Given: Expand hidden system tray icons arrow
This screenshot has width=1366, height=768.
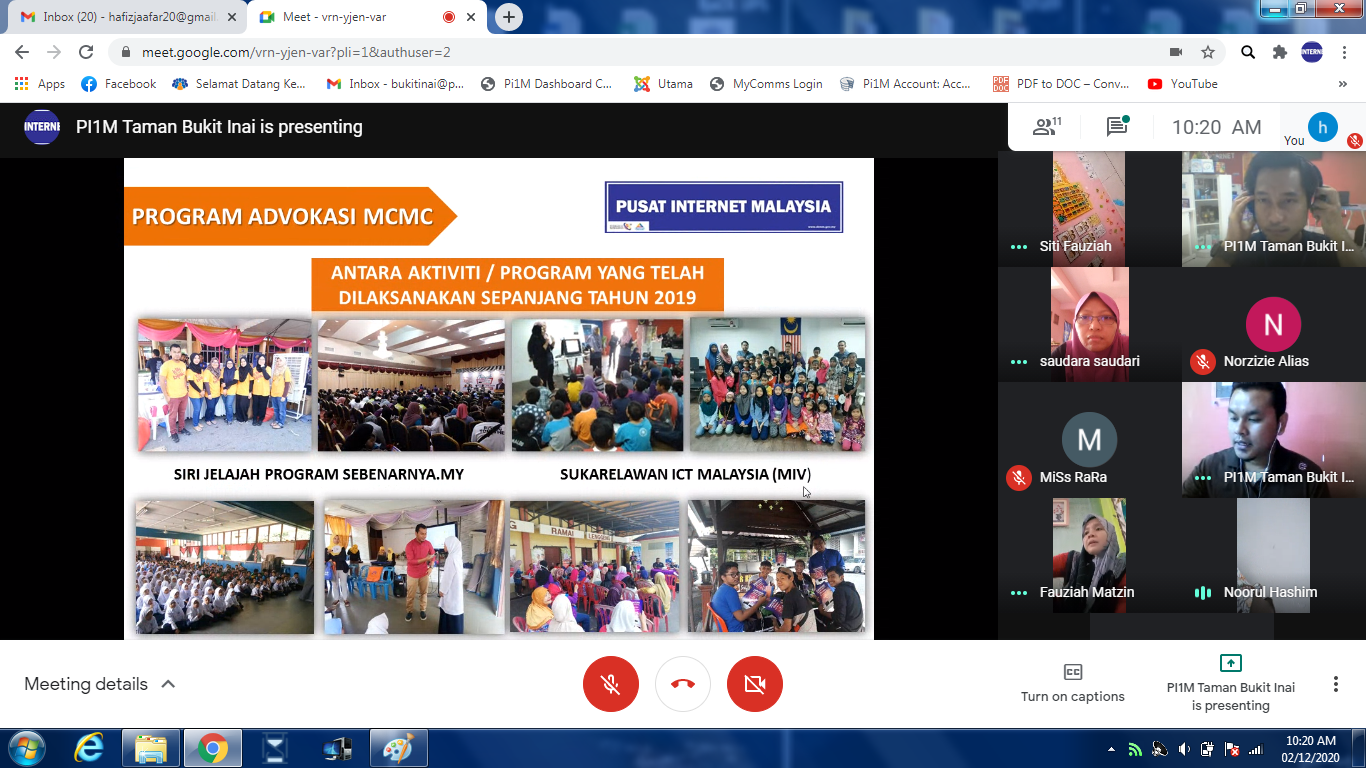Looking at the screenshot, I should pos(1112,748).
